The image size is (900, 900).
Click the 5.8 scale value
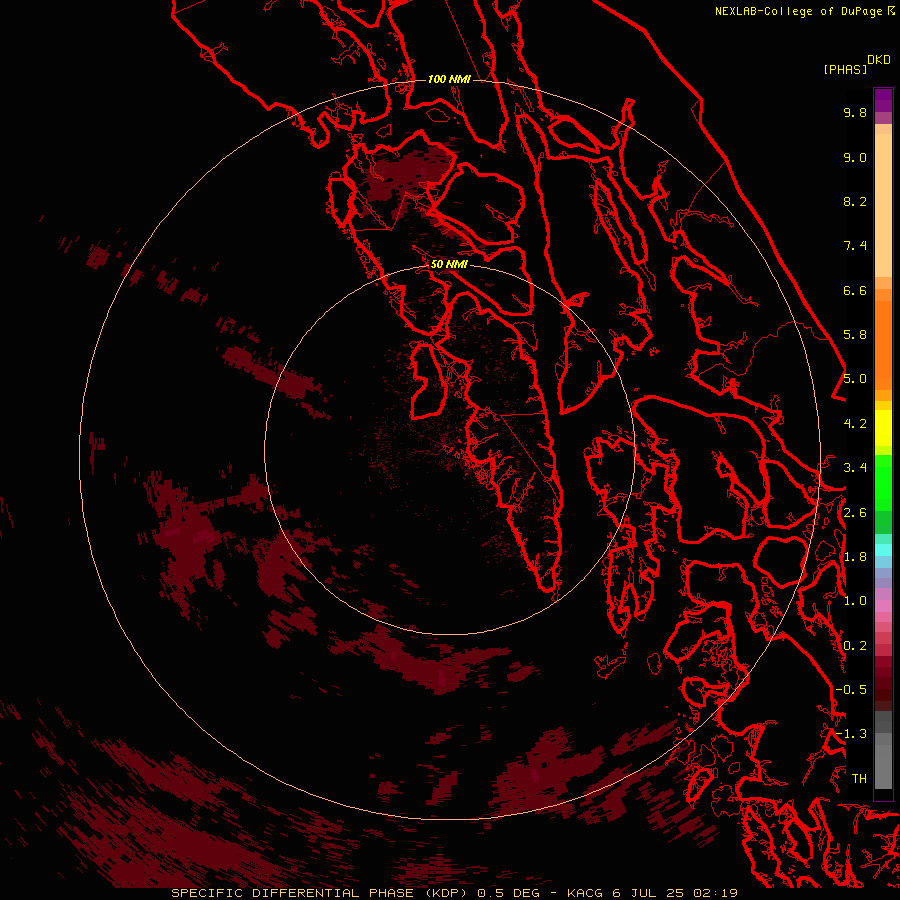point(855,335)
